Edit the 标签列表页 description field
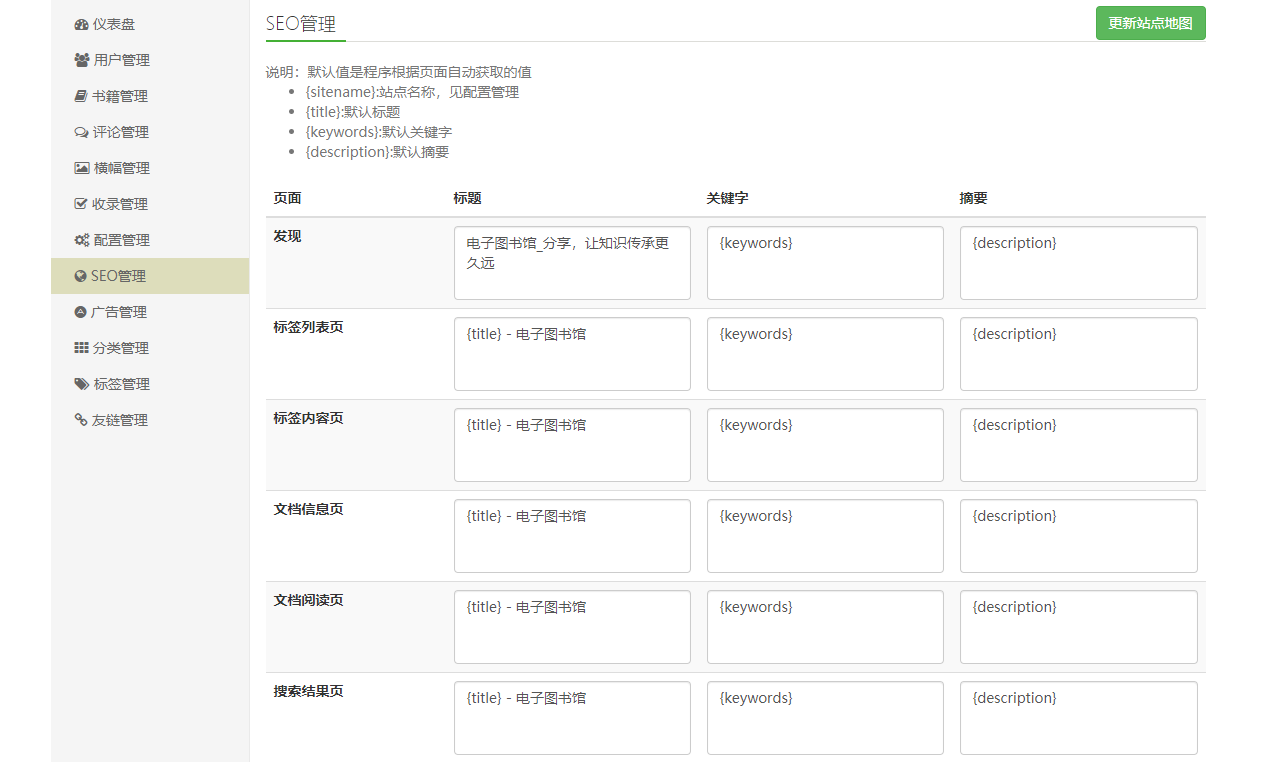Viewport: 1281px width, 762px height. click(1078, 354)
